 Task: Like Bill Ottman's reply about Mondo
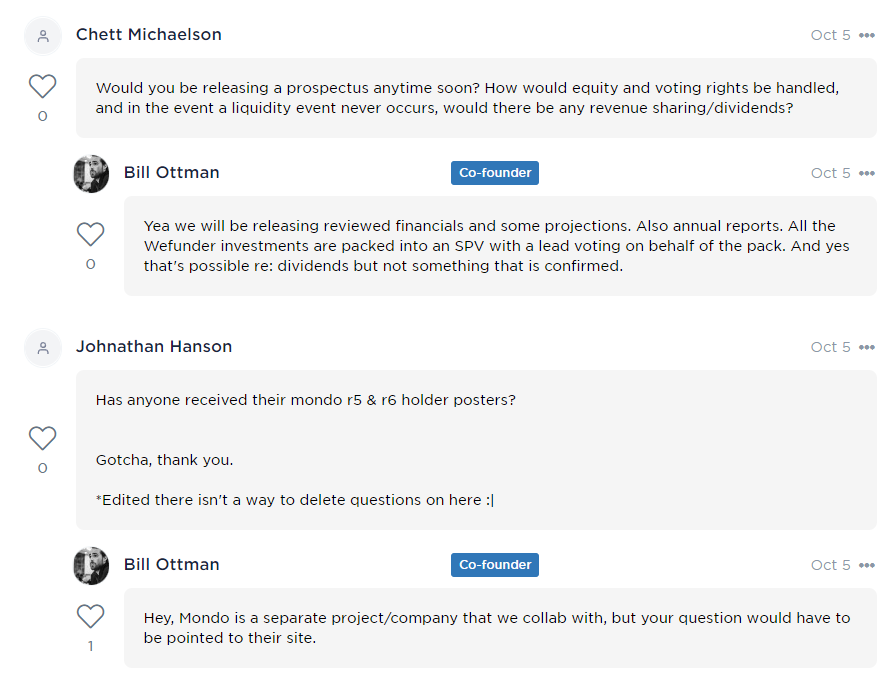pos(90,616)
